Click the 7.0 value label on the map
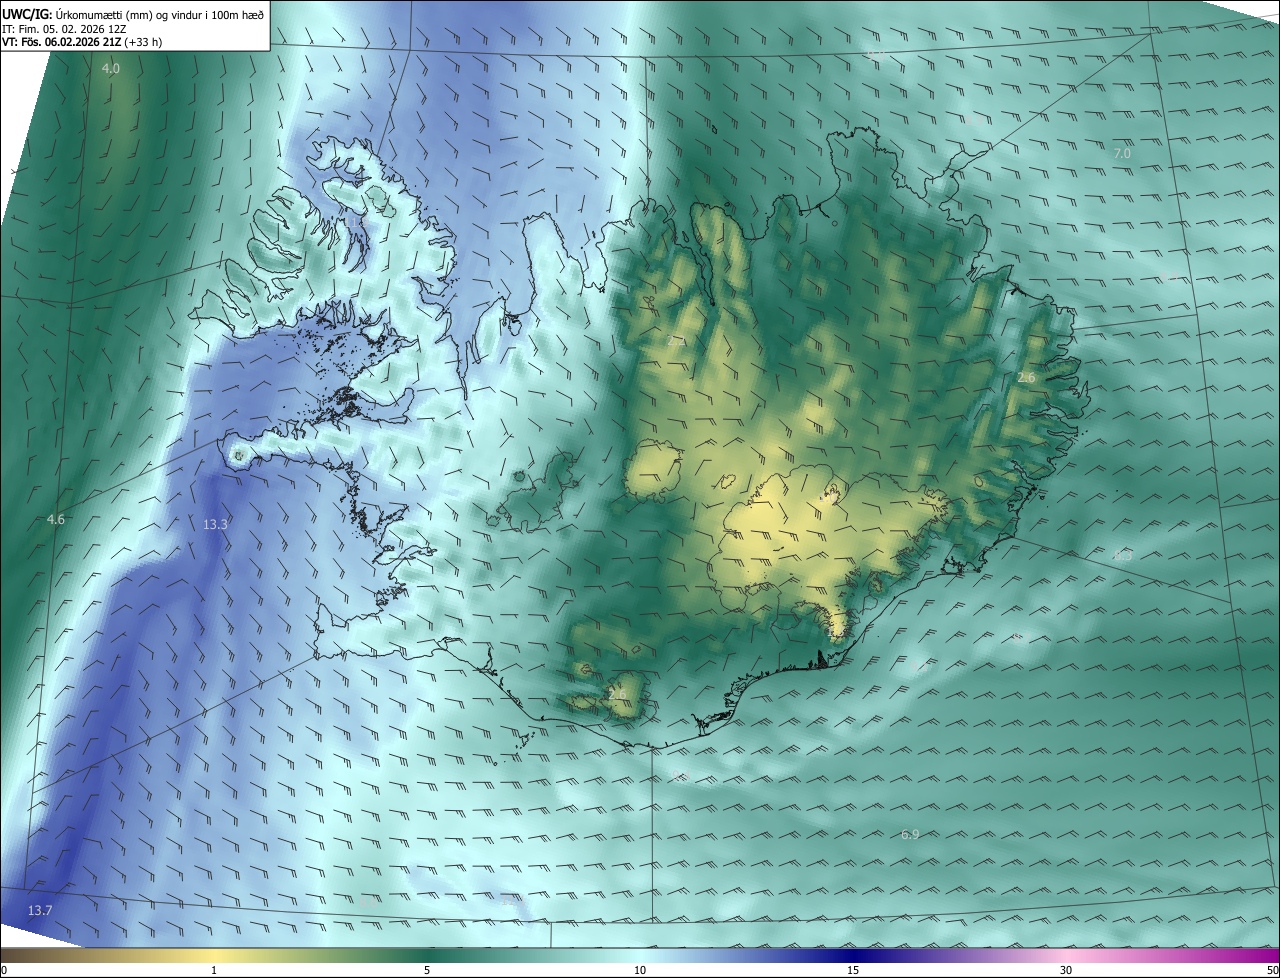The width and height of the screenshot is (1280, 978). 1122,153
